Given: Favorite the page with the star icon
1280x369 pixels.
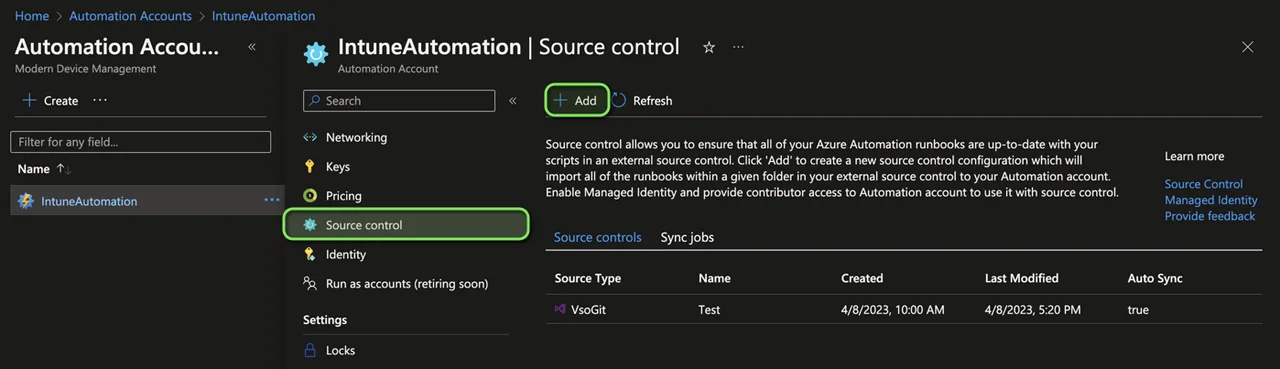Looking at the screenshot, I should pos(709,47).
